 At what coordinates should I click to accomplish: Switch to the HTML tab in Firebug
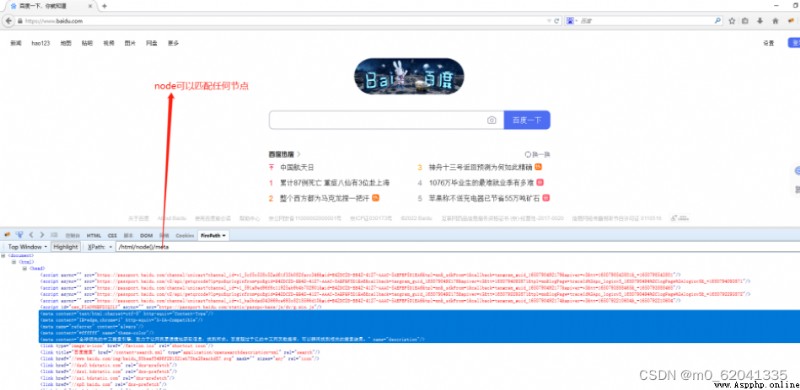[93, 235]
